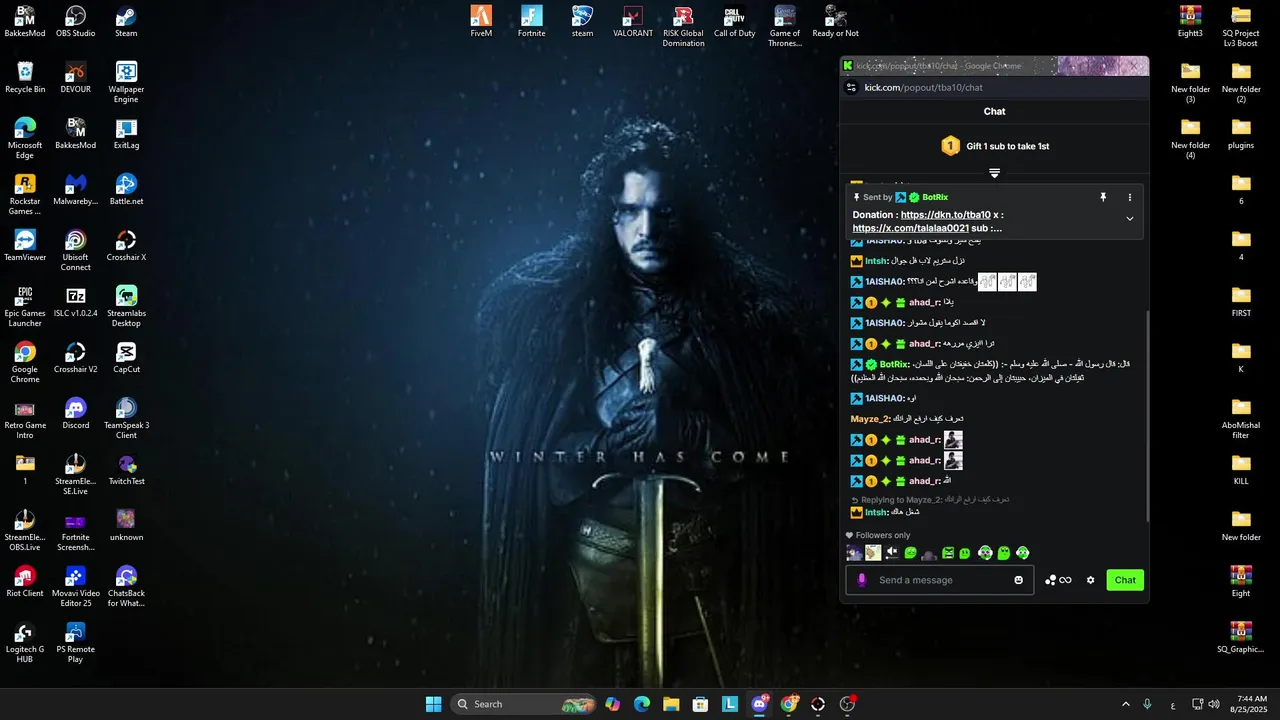Open the OBS Studio desktop shortcut
The image size is (1280, 720).
pos(76,22)
